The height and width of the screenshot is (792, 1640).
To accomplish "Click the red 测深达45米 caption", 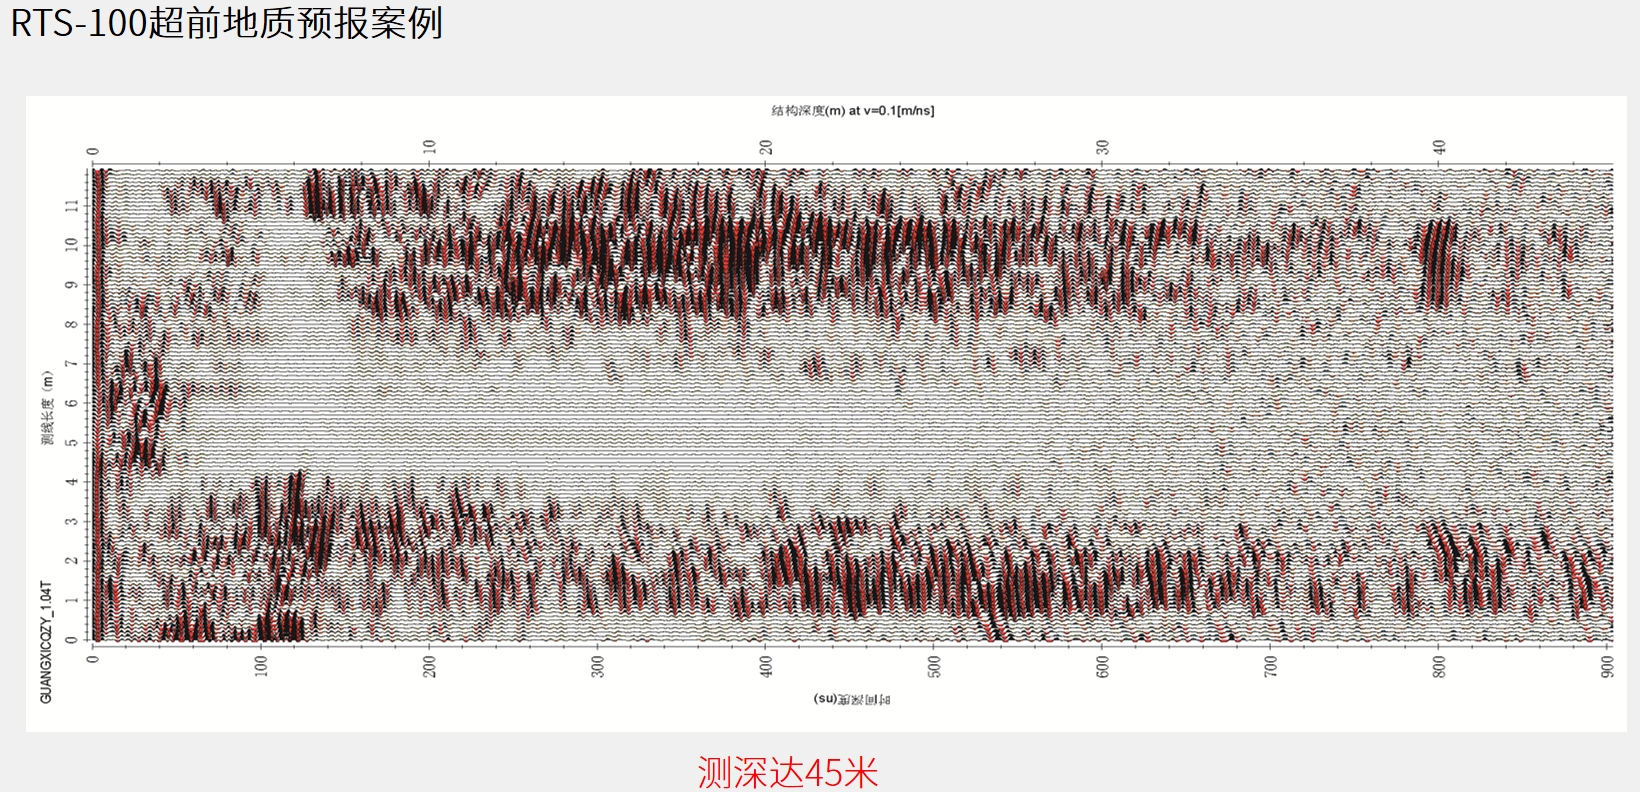I will click(788, 772).
